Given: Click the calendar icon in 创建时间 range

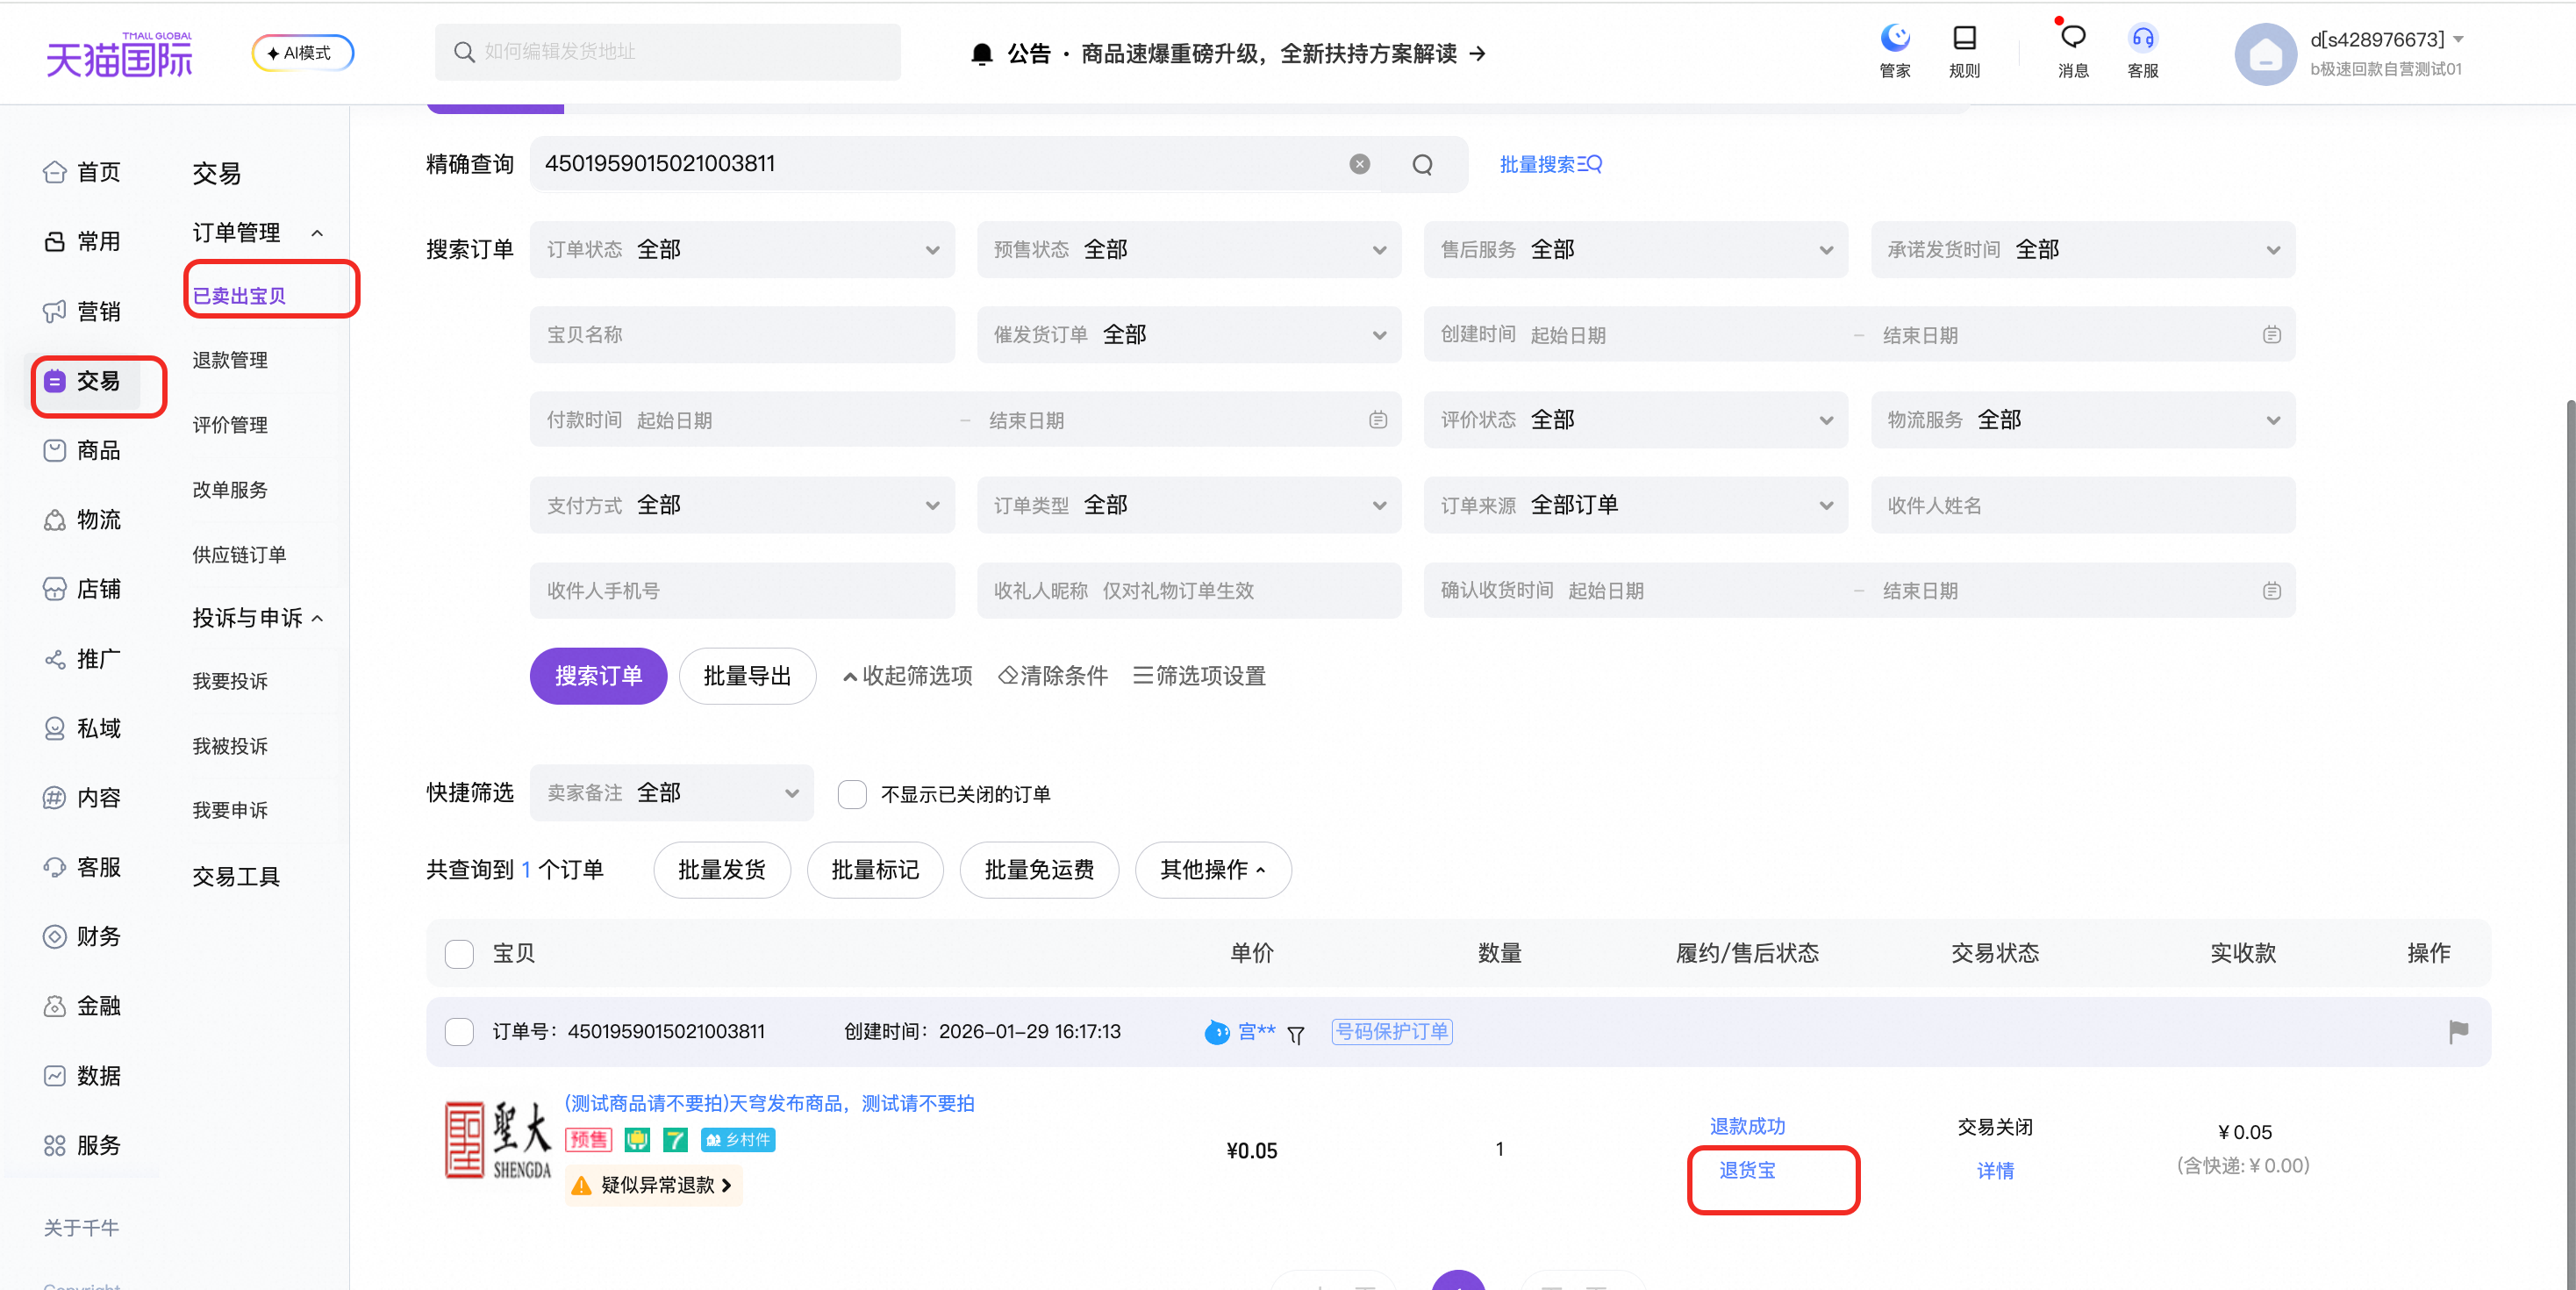Looking at the screenshot, I should point(2272,335).
